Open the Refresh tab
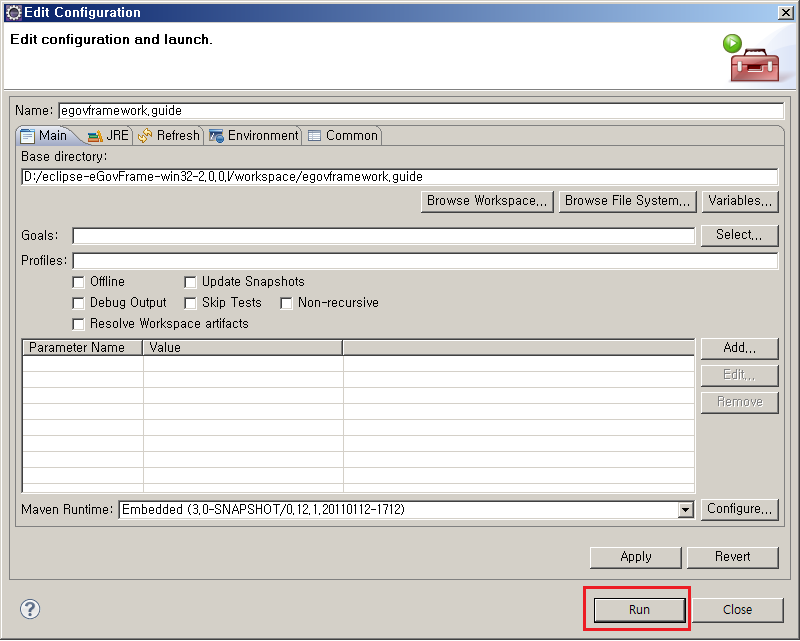800x641 pixels. (x=169, y=135)
